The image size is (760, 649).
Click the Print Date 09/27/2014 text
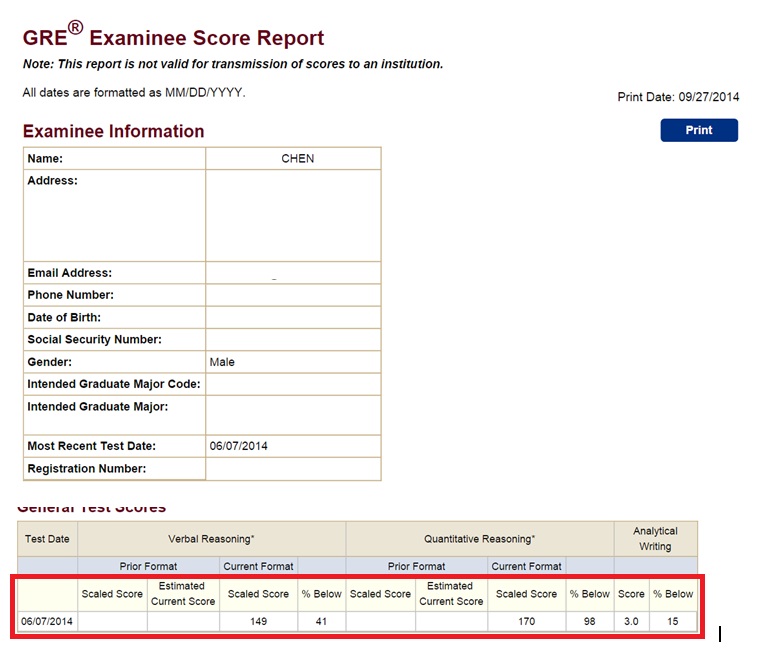(678, 97)
